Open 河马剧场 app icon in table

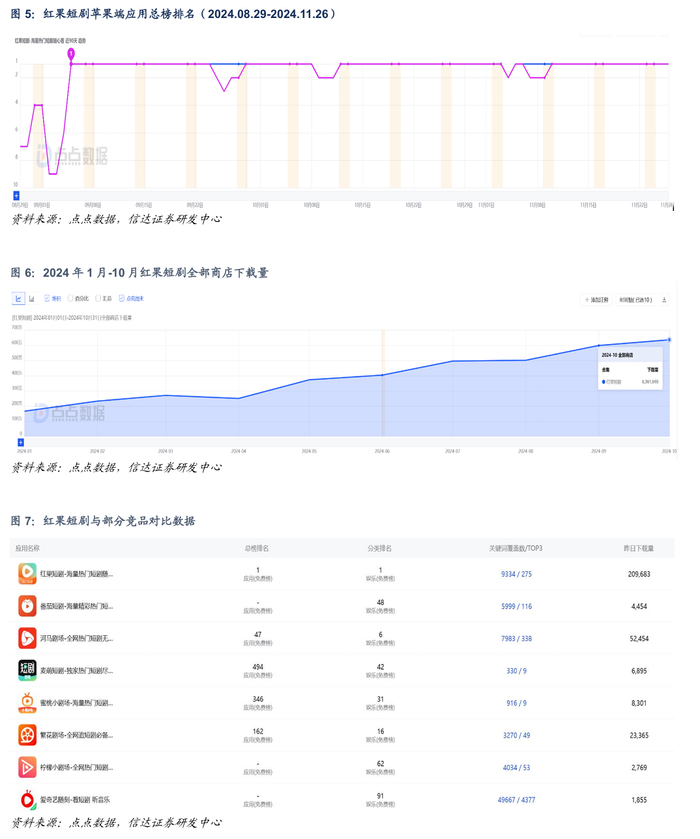(x=27, y=638)
